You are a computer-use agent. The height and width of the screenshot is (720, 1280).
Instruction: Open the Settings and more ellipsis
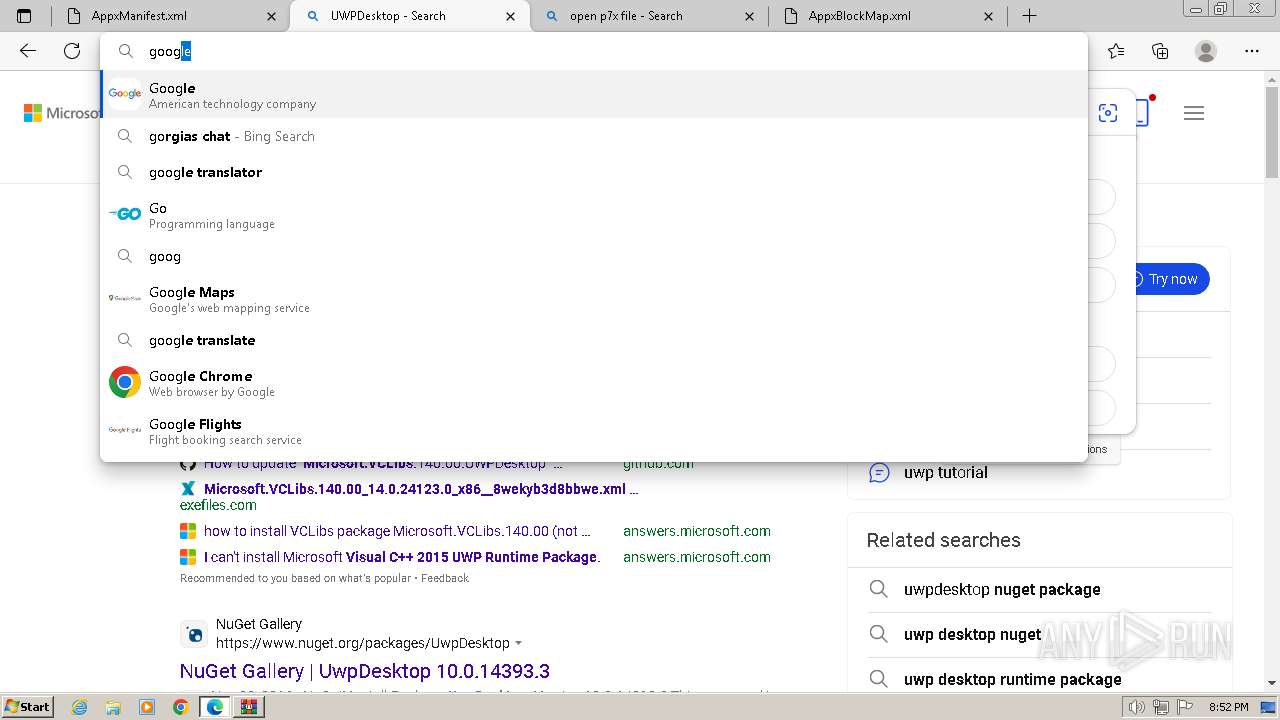tap(1252, 51)
